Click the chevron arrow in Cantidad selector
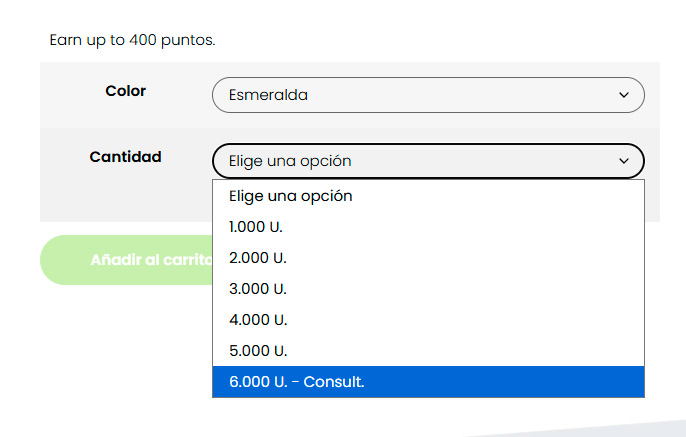 click(x=624, y=161)
